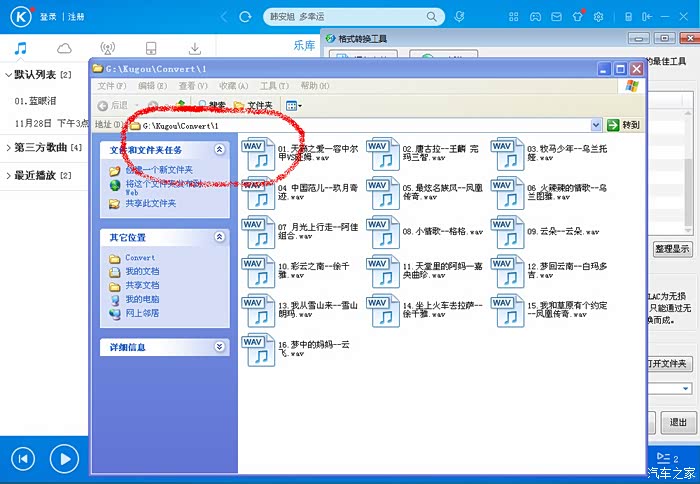The image size is (700, 484).
Task: Select file 13.我从雪山来--雪山朗玛.wav
Action: click(x=300, y=310)
